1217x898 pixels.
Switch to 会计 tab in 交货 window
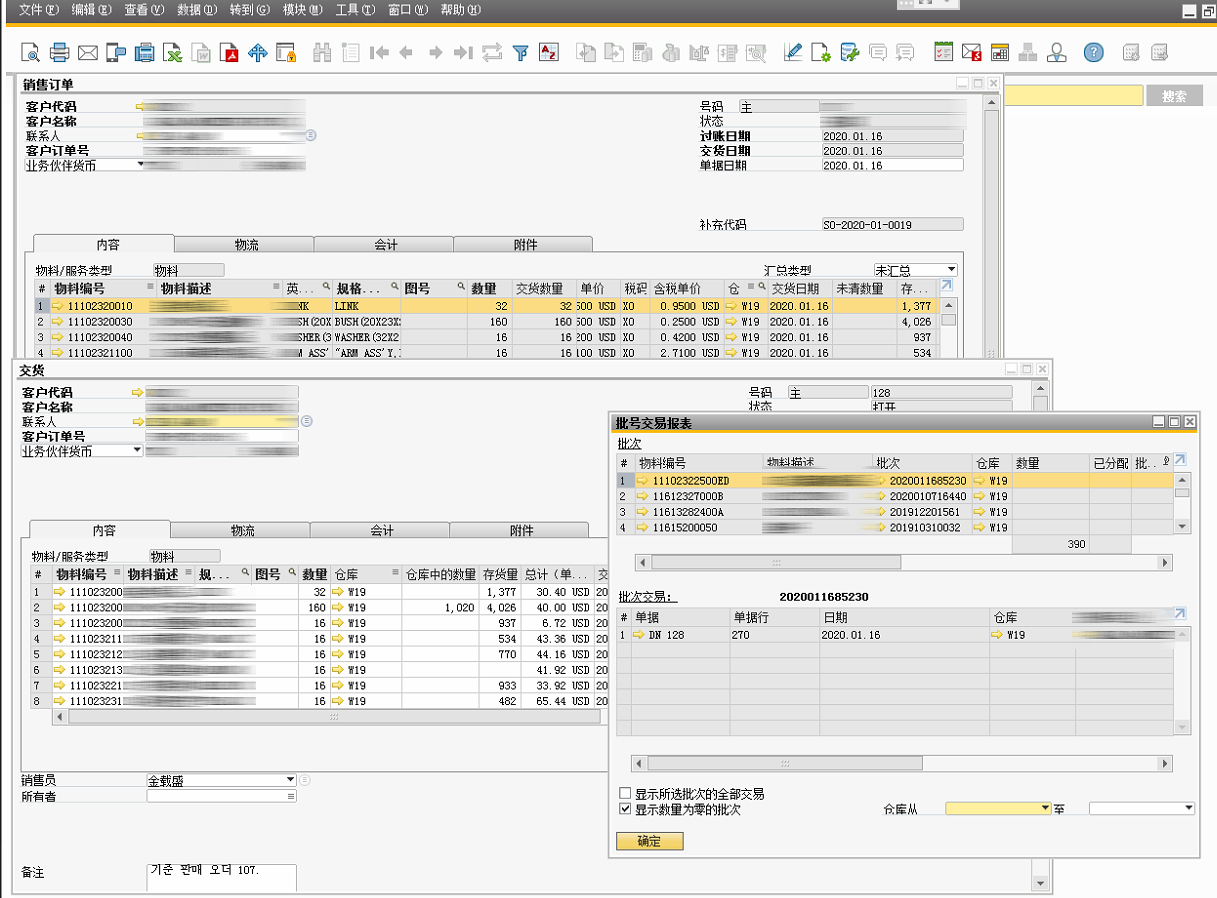380,530
